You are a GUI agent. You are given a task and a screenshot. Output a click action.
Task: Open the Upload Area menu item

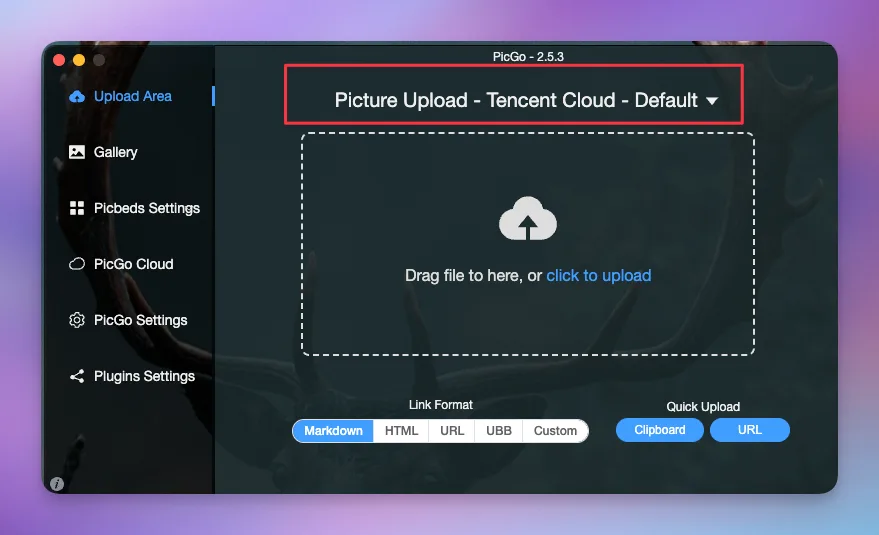point(133,96)
